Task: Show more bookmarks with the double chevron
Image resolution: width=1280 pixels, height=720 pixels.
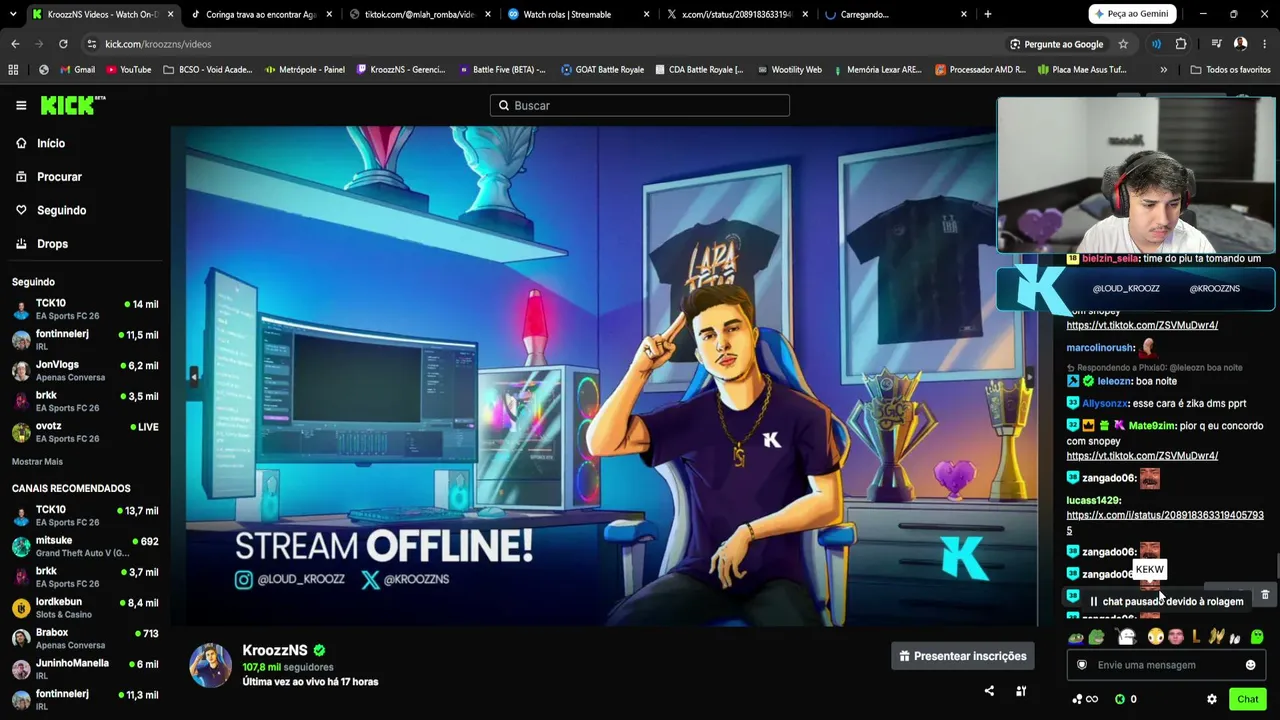Action: click(x=1163, y=70)
